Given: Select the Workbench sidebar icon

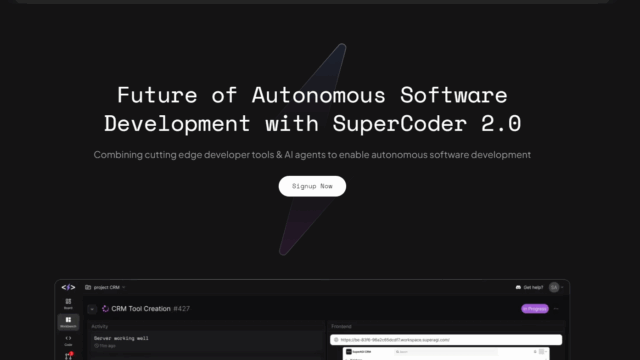Looking at the screenshot, I should [68, 322].
